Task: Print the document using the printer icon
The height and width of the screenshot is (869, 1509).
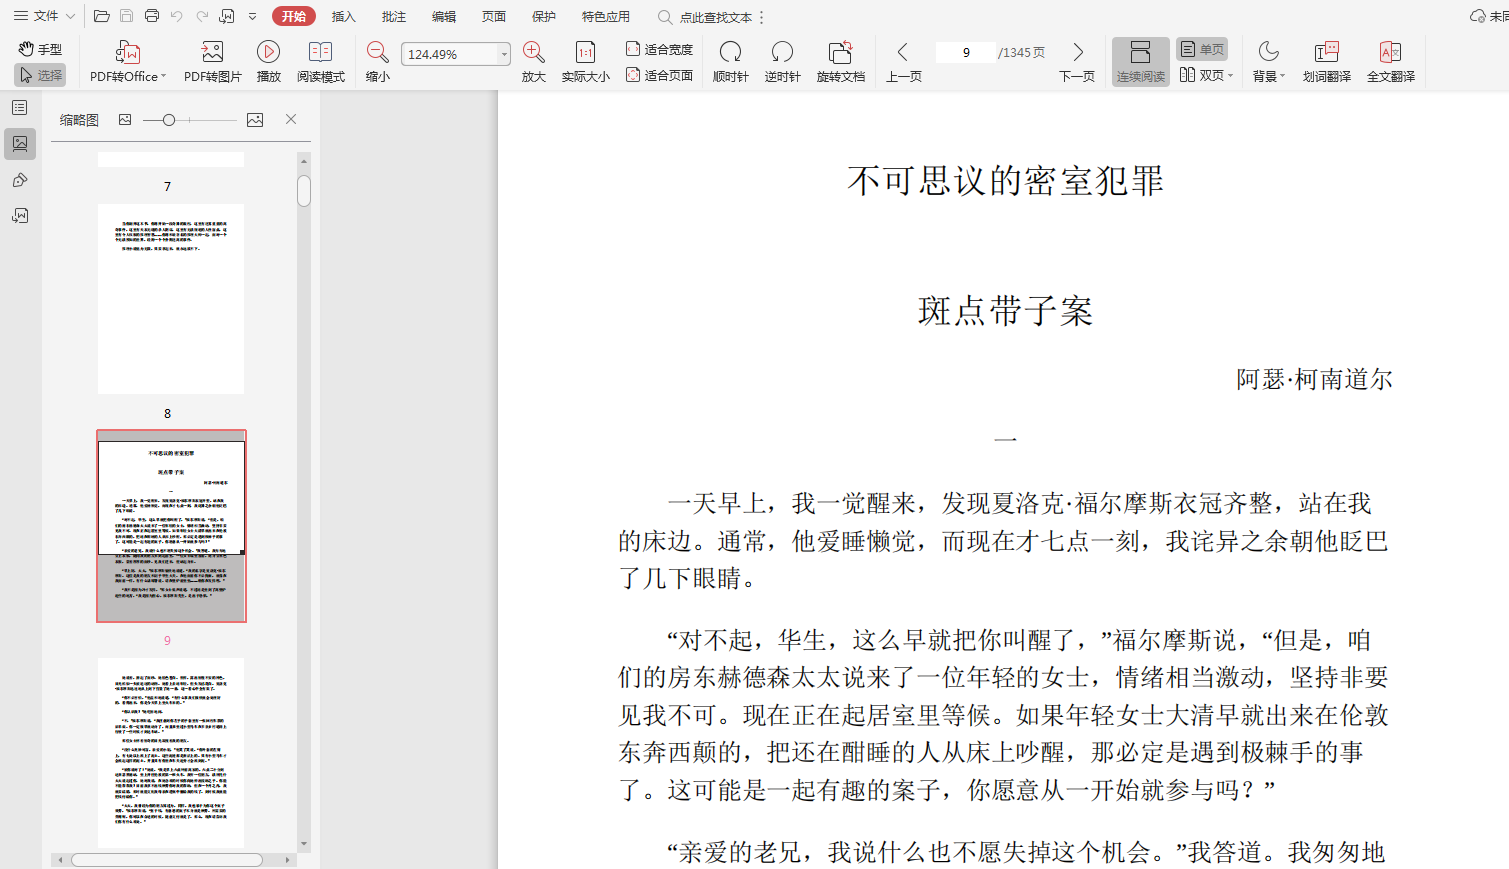Action: coord(152,16)
